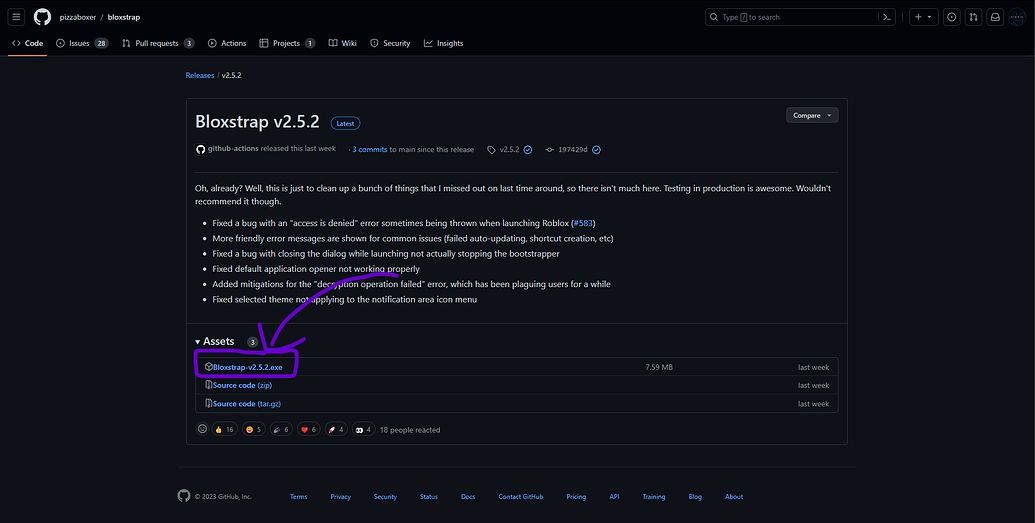1035x523 pixels.
Task: Toggle the heart reaction with 6
Action: tap(309, 429)
